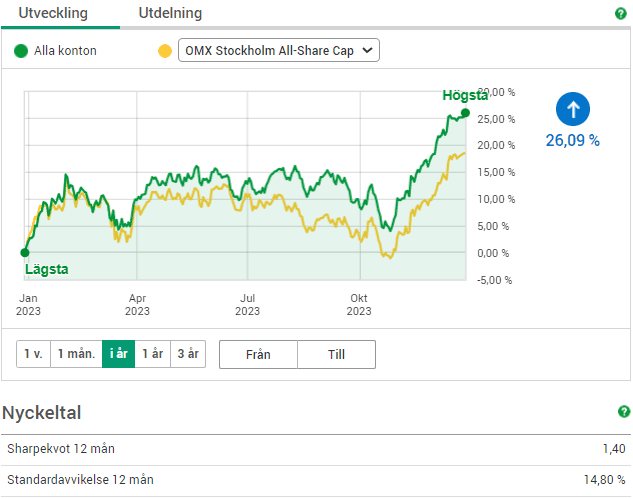633x499 pixels.
Task: Click the blue upward arrow performance icon
Action: point(573,109)
